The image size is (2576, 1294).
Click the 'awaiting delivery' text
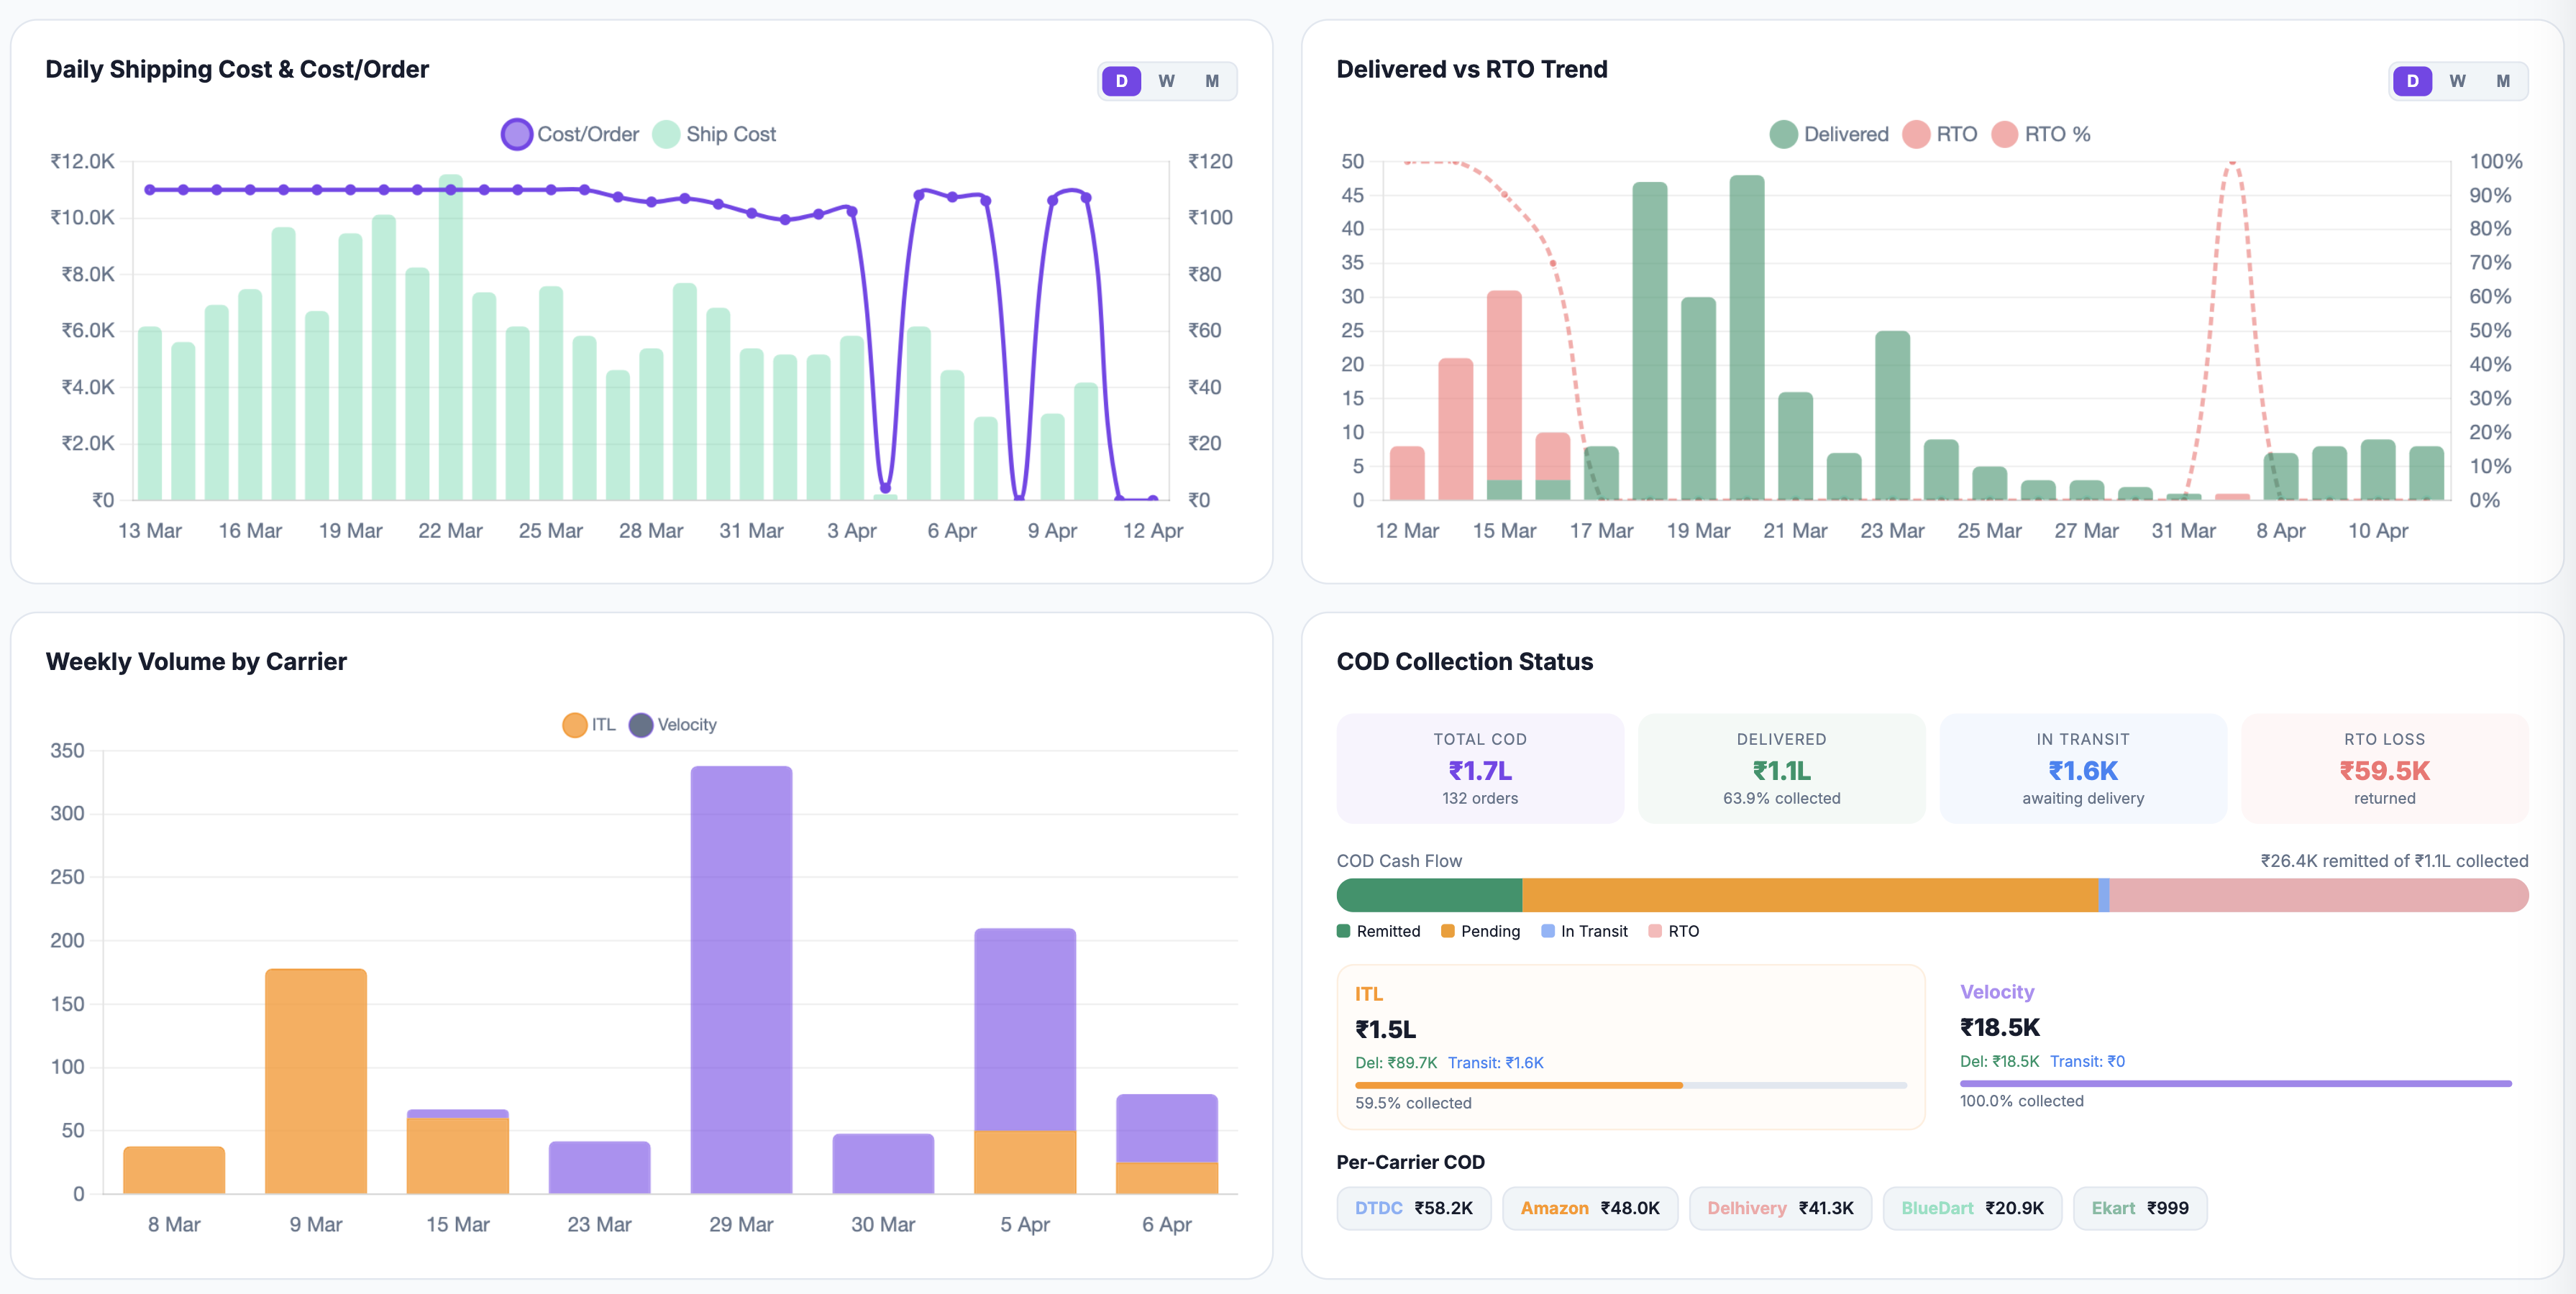point(2083,798)
